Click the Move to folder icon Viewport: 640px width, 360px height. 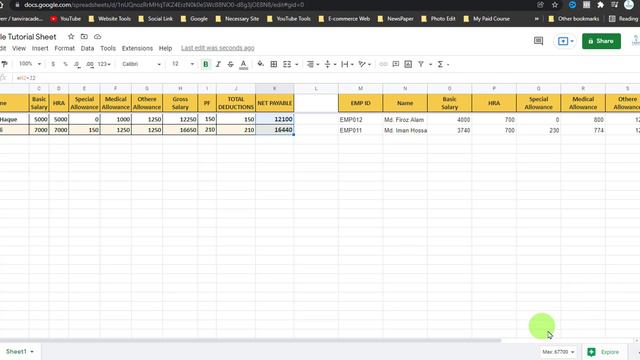(84, 37)
